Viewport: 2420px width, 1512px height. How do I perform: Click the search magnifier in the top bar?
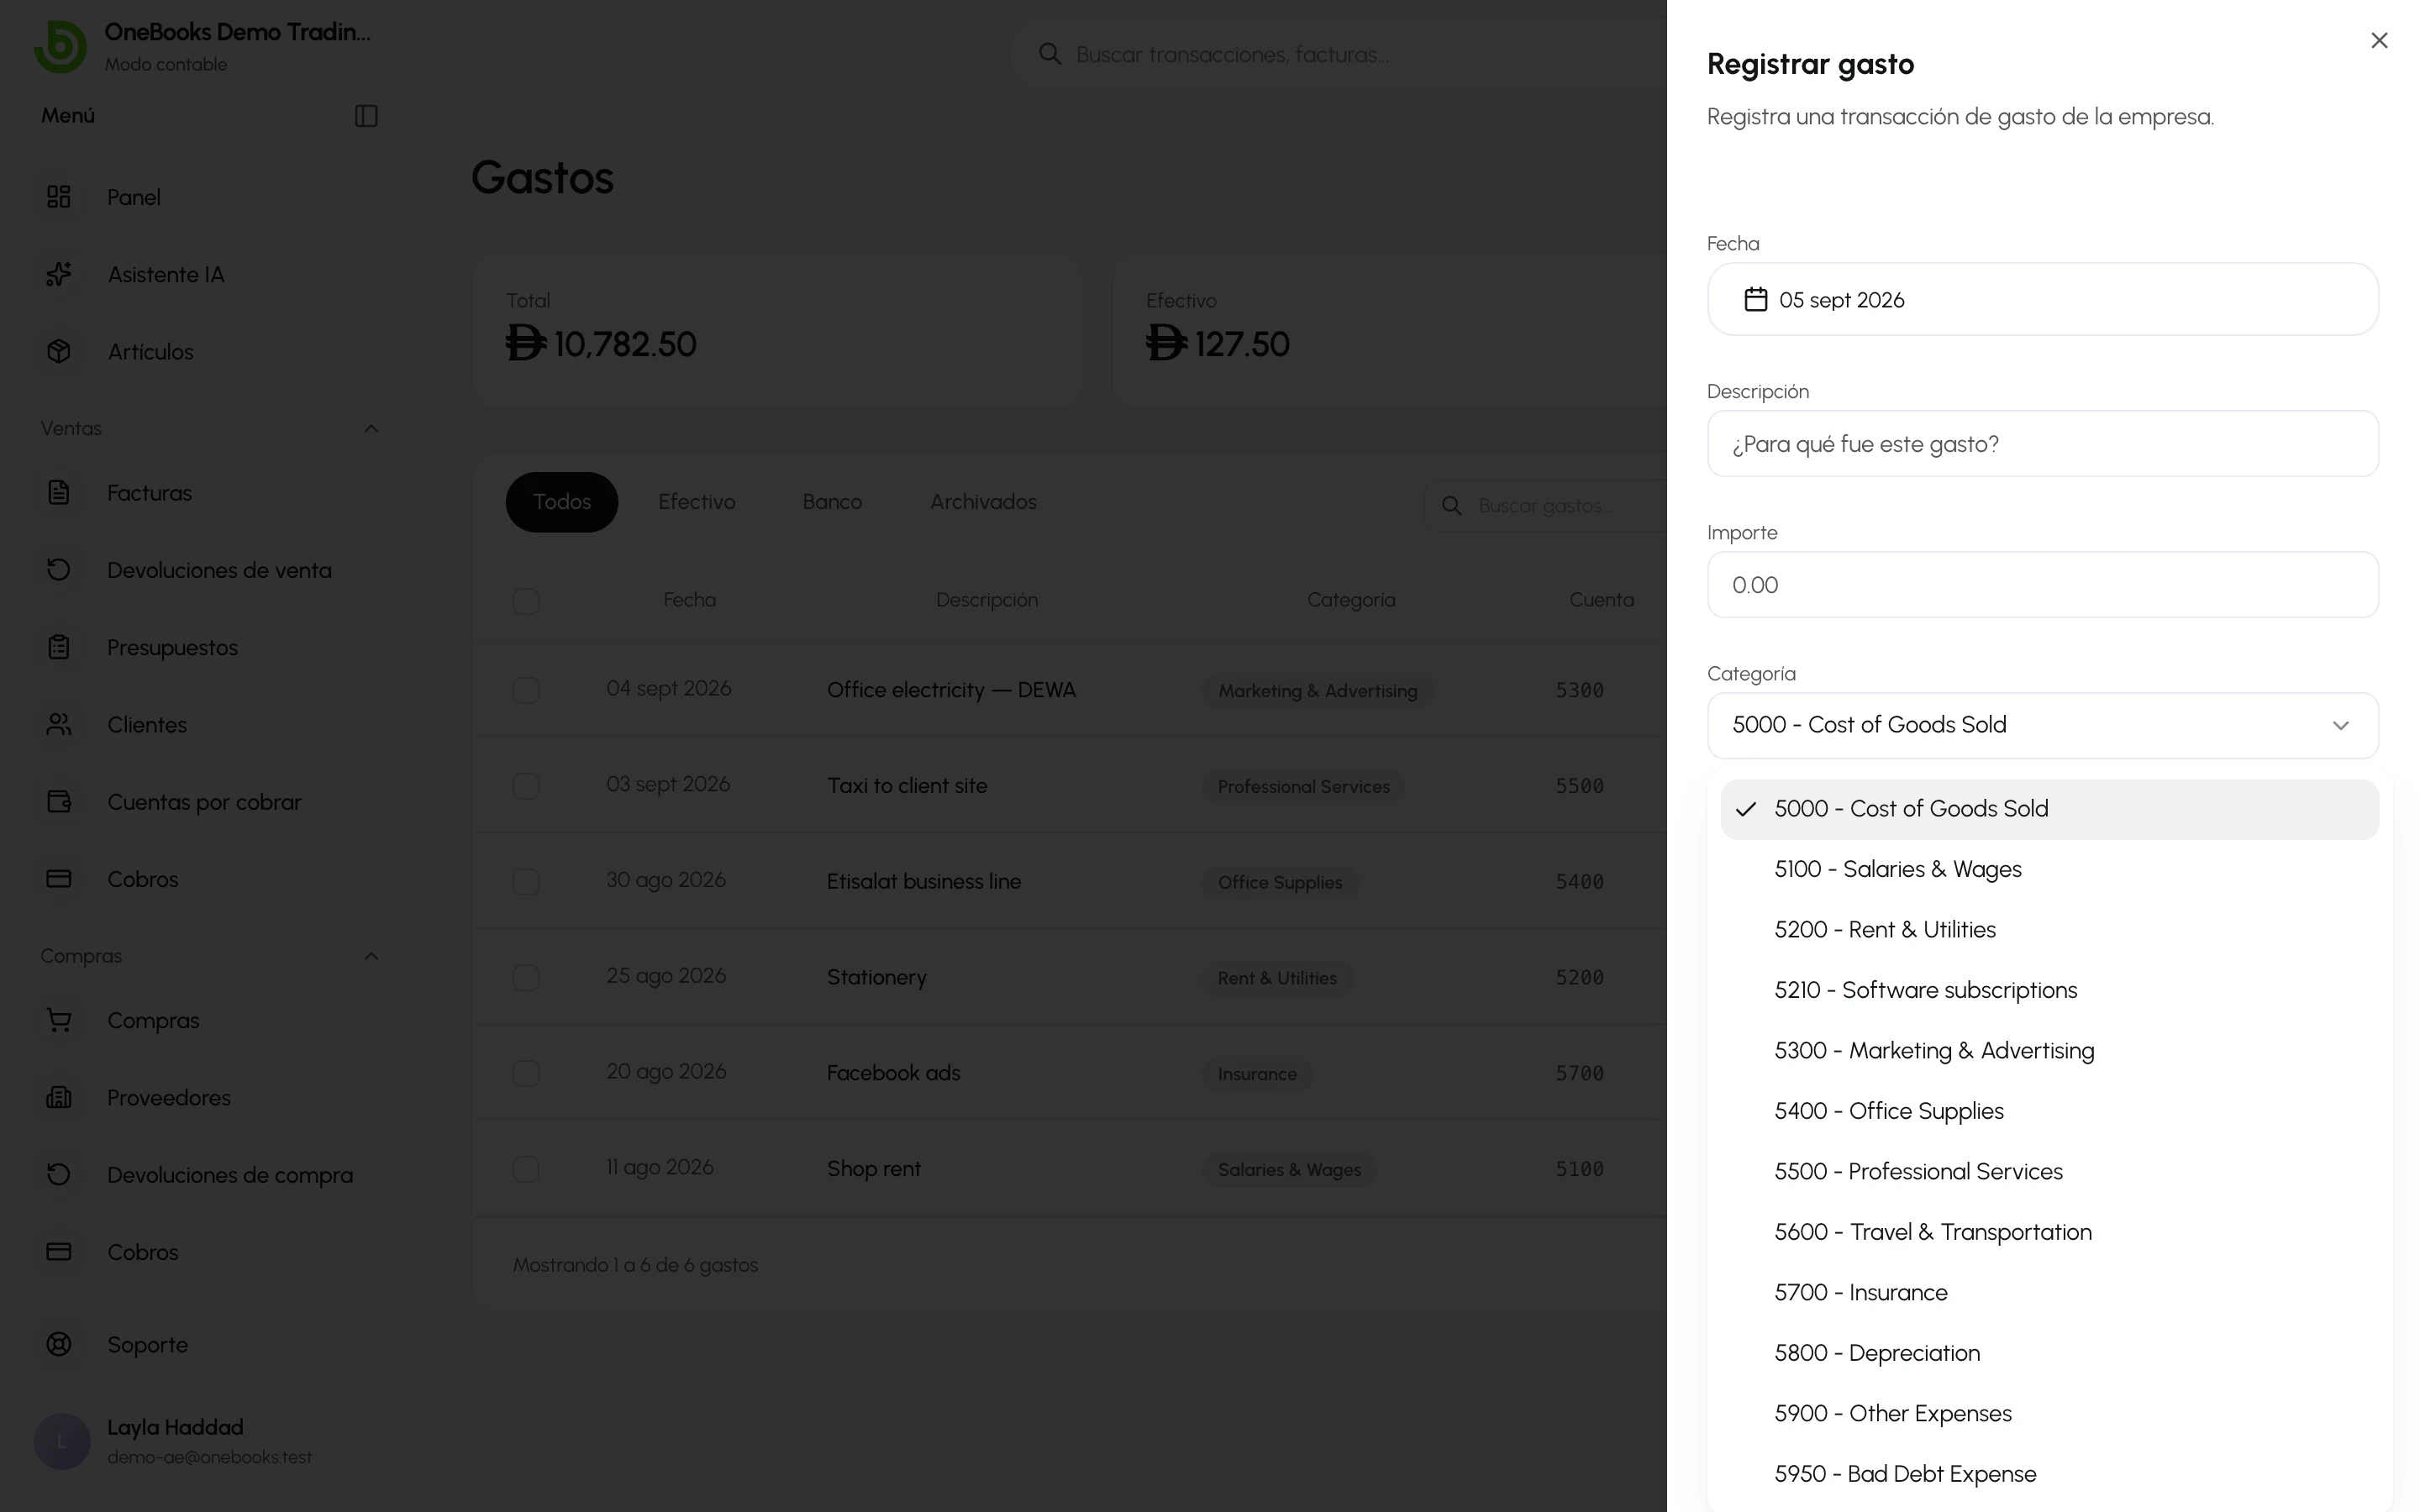pyautogui.click(x=1049, y=54)
